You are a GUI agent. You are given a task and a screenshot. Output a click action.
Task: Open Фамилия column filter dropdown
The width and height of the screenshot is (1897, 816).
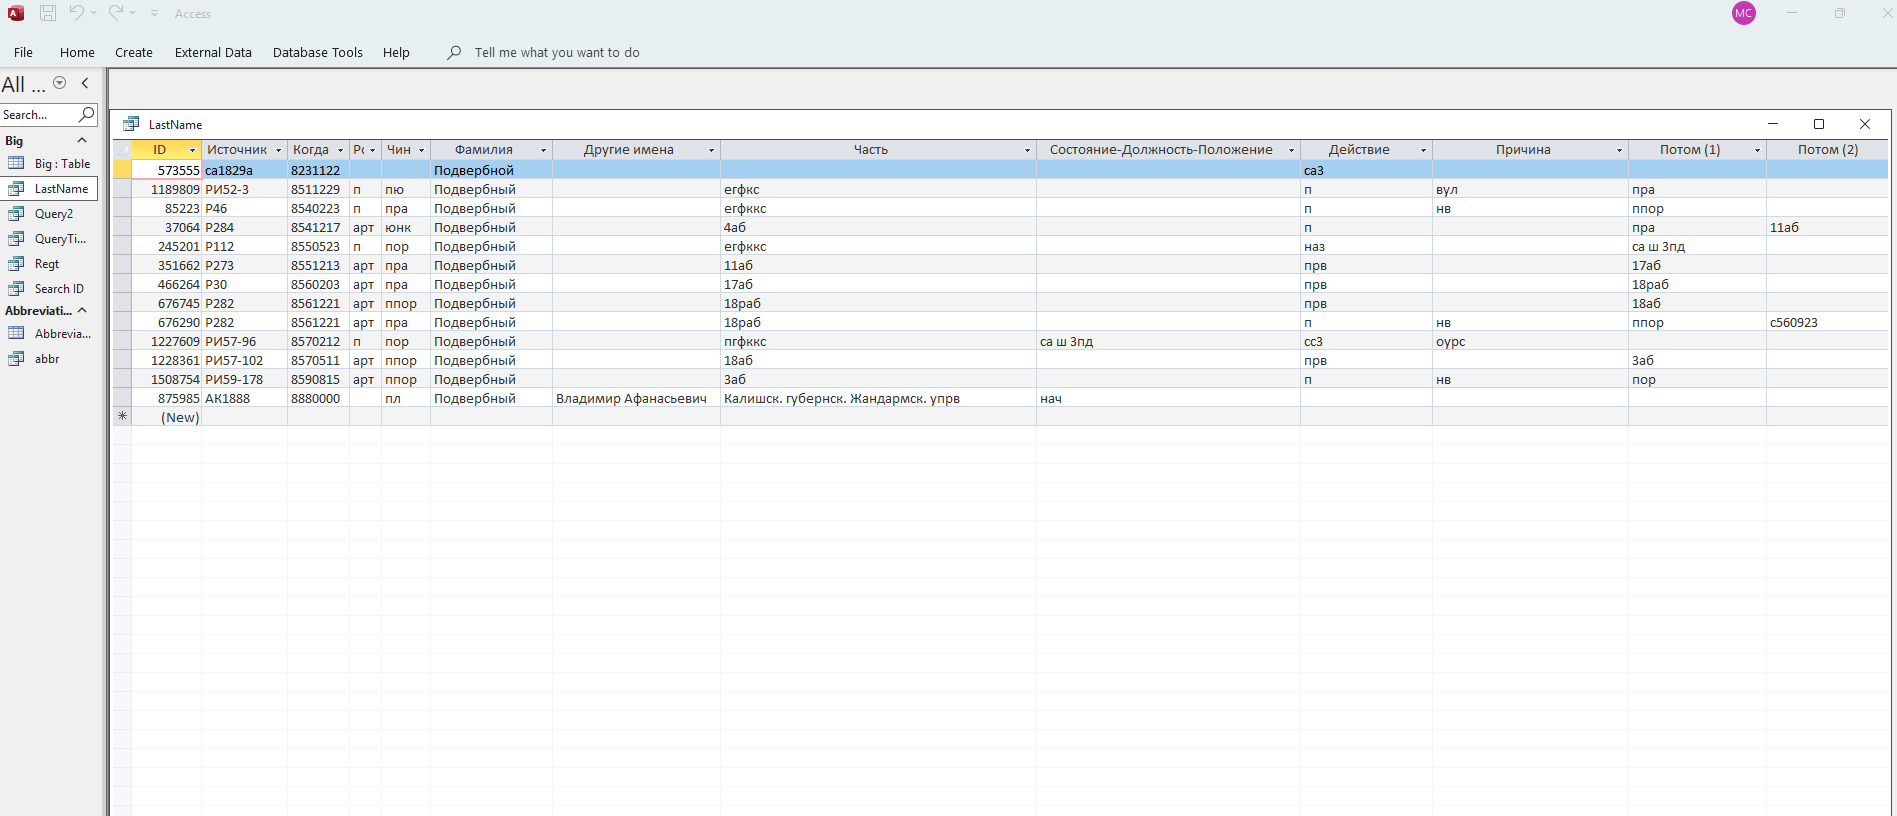[x=543, y=150]
